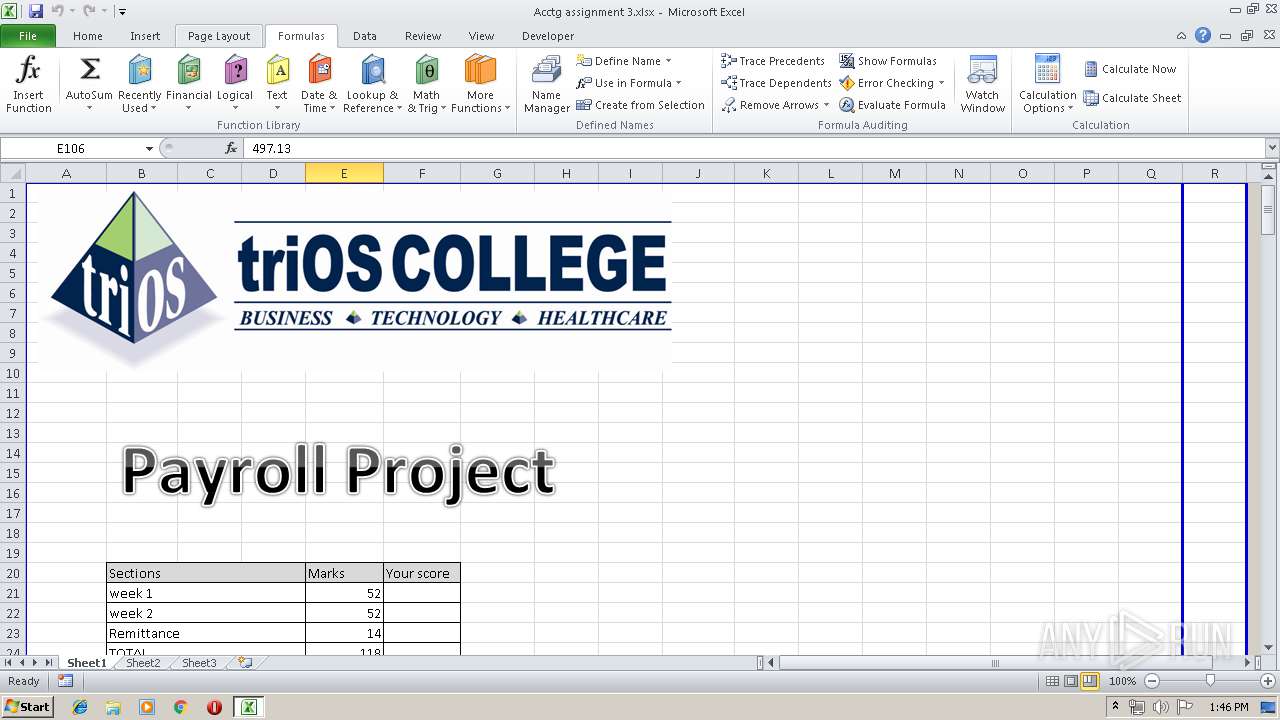1280x720 pixels.
Task: Expand the Use in Formula dropdown
Action: click(679, 83)
